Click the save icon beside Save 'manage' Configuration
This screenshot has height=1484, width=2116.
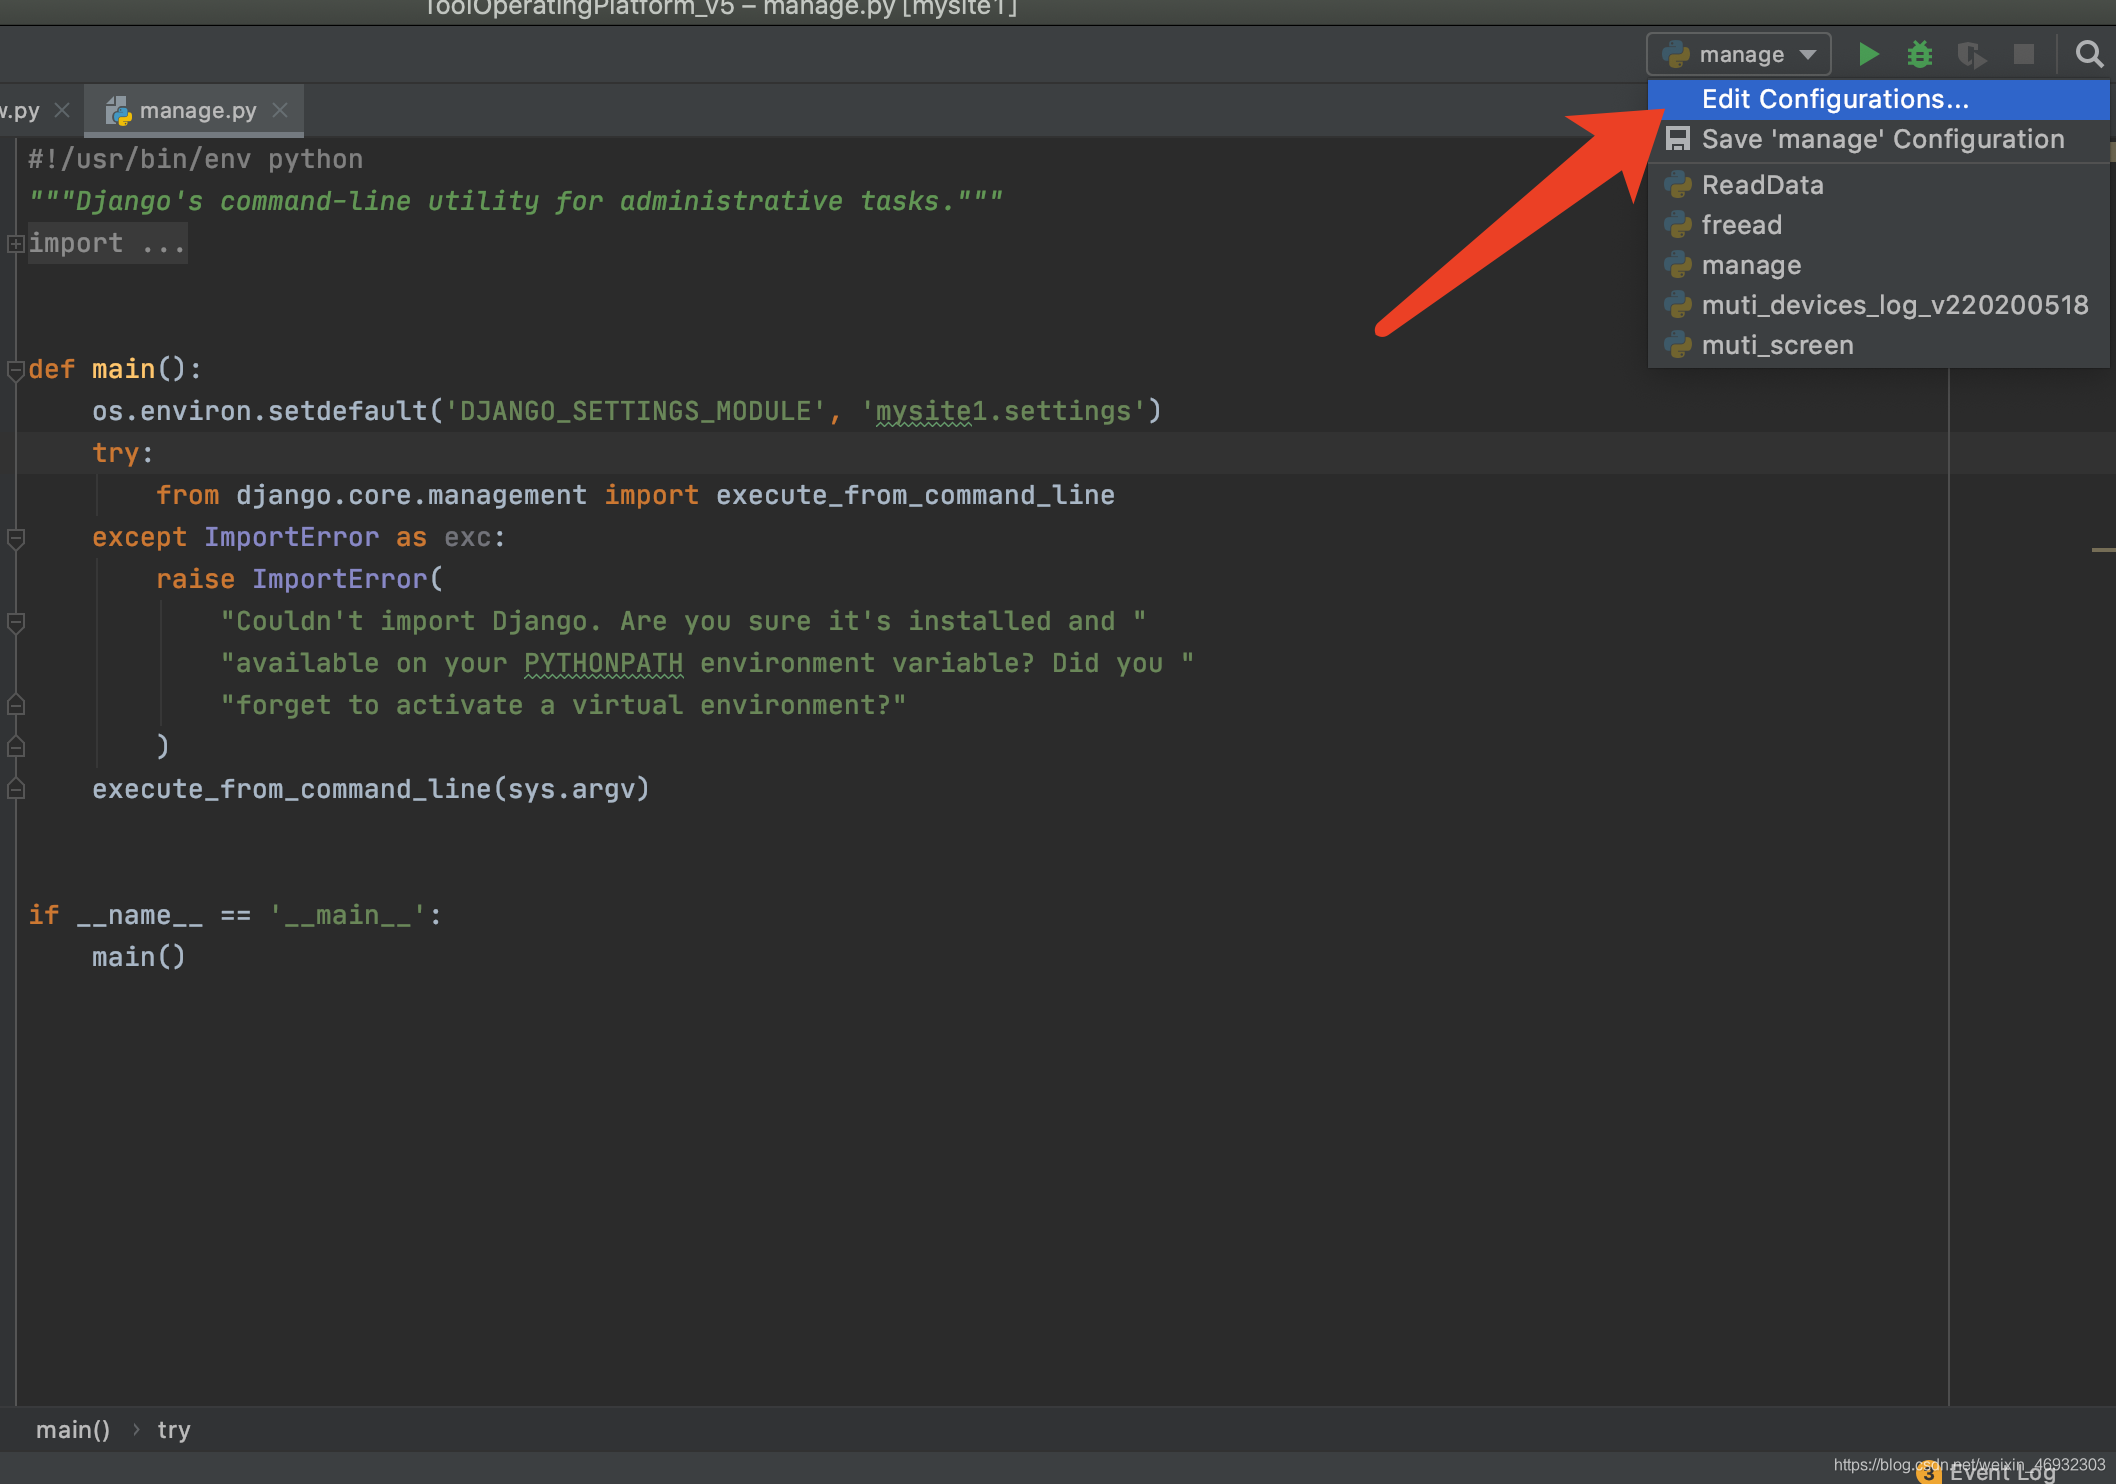point(1677,139)
